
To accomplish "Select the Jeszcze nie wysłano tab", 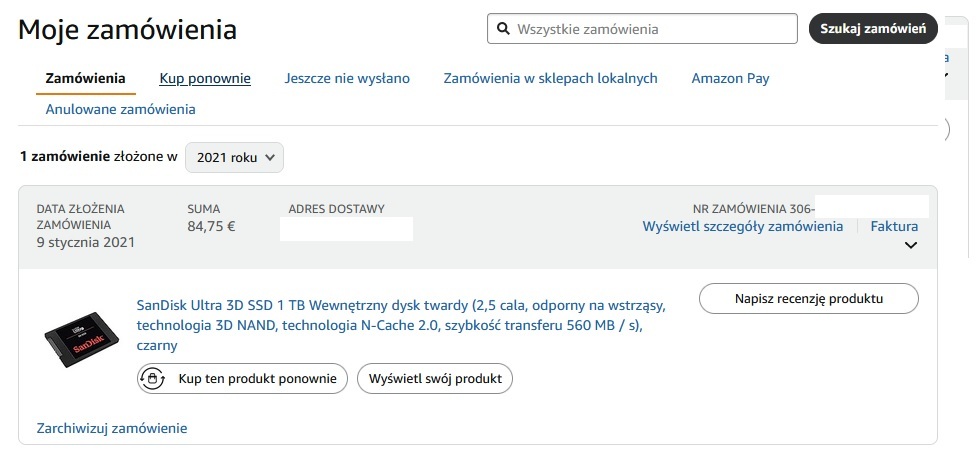I will point(347,78).
